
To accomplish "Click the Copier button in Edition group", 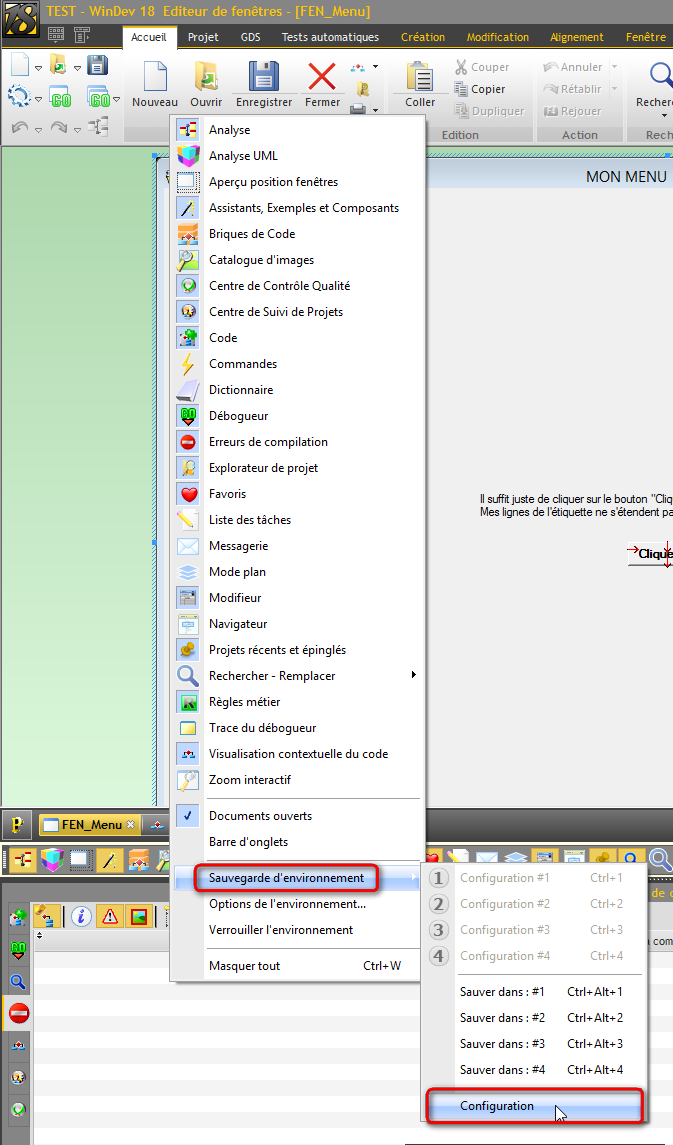I will 488,89.
